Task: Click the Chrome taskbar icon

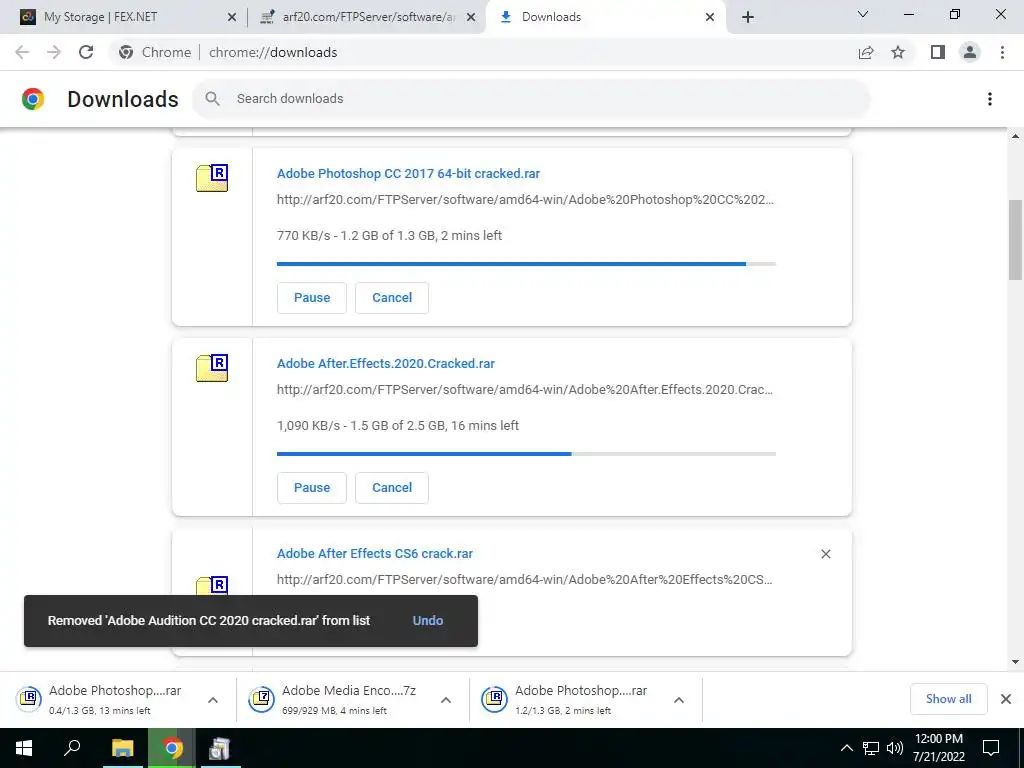Action: coord(172,748)
